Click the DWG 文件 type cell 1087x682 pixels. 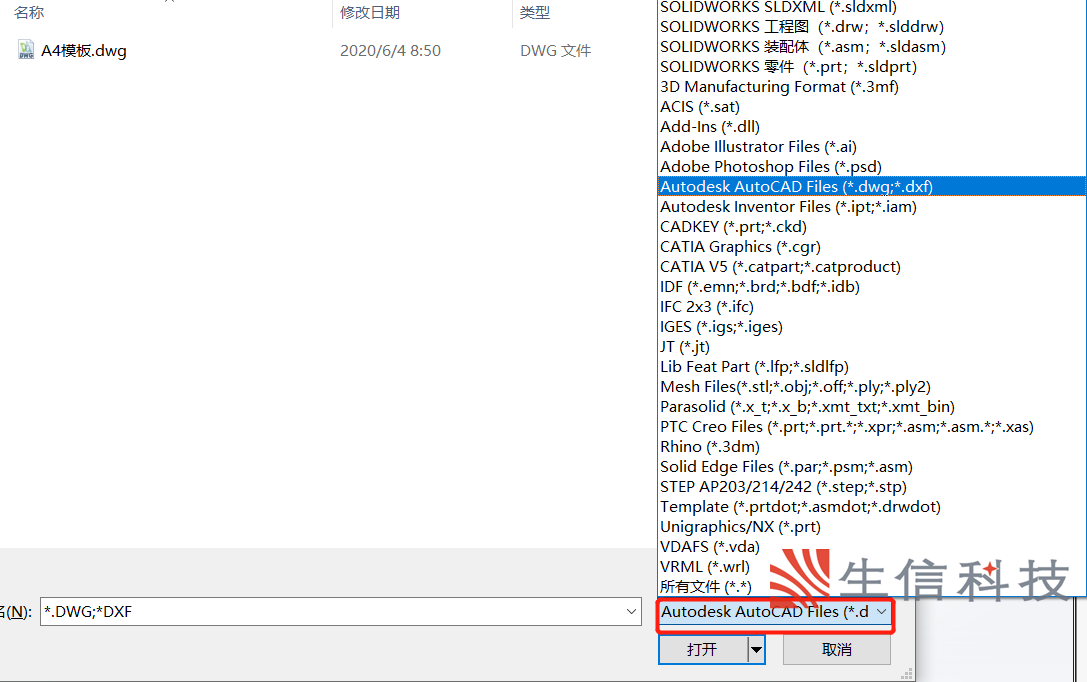coord(555,51)
